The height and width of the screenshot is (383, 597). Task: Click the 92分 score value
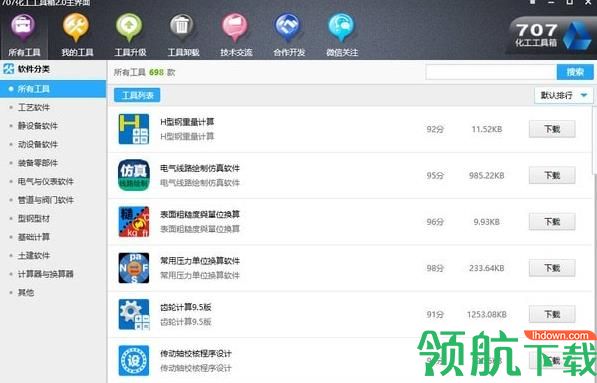(x=435, y=129)
